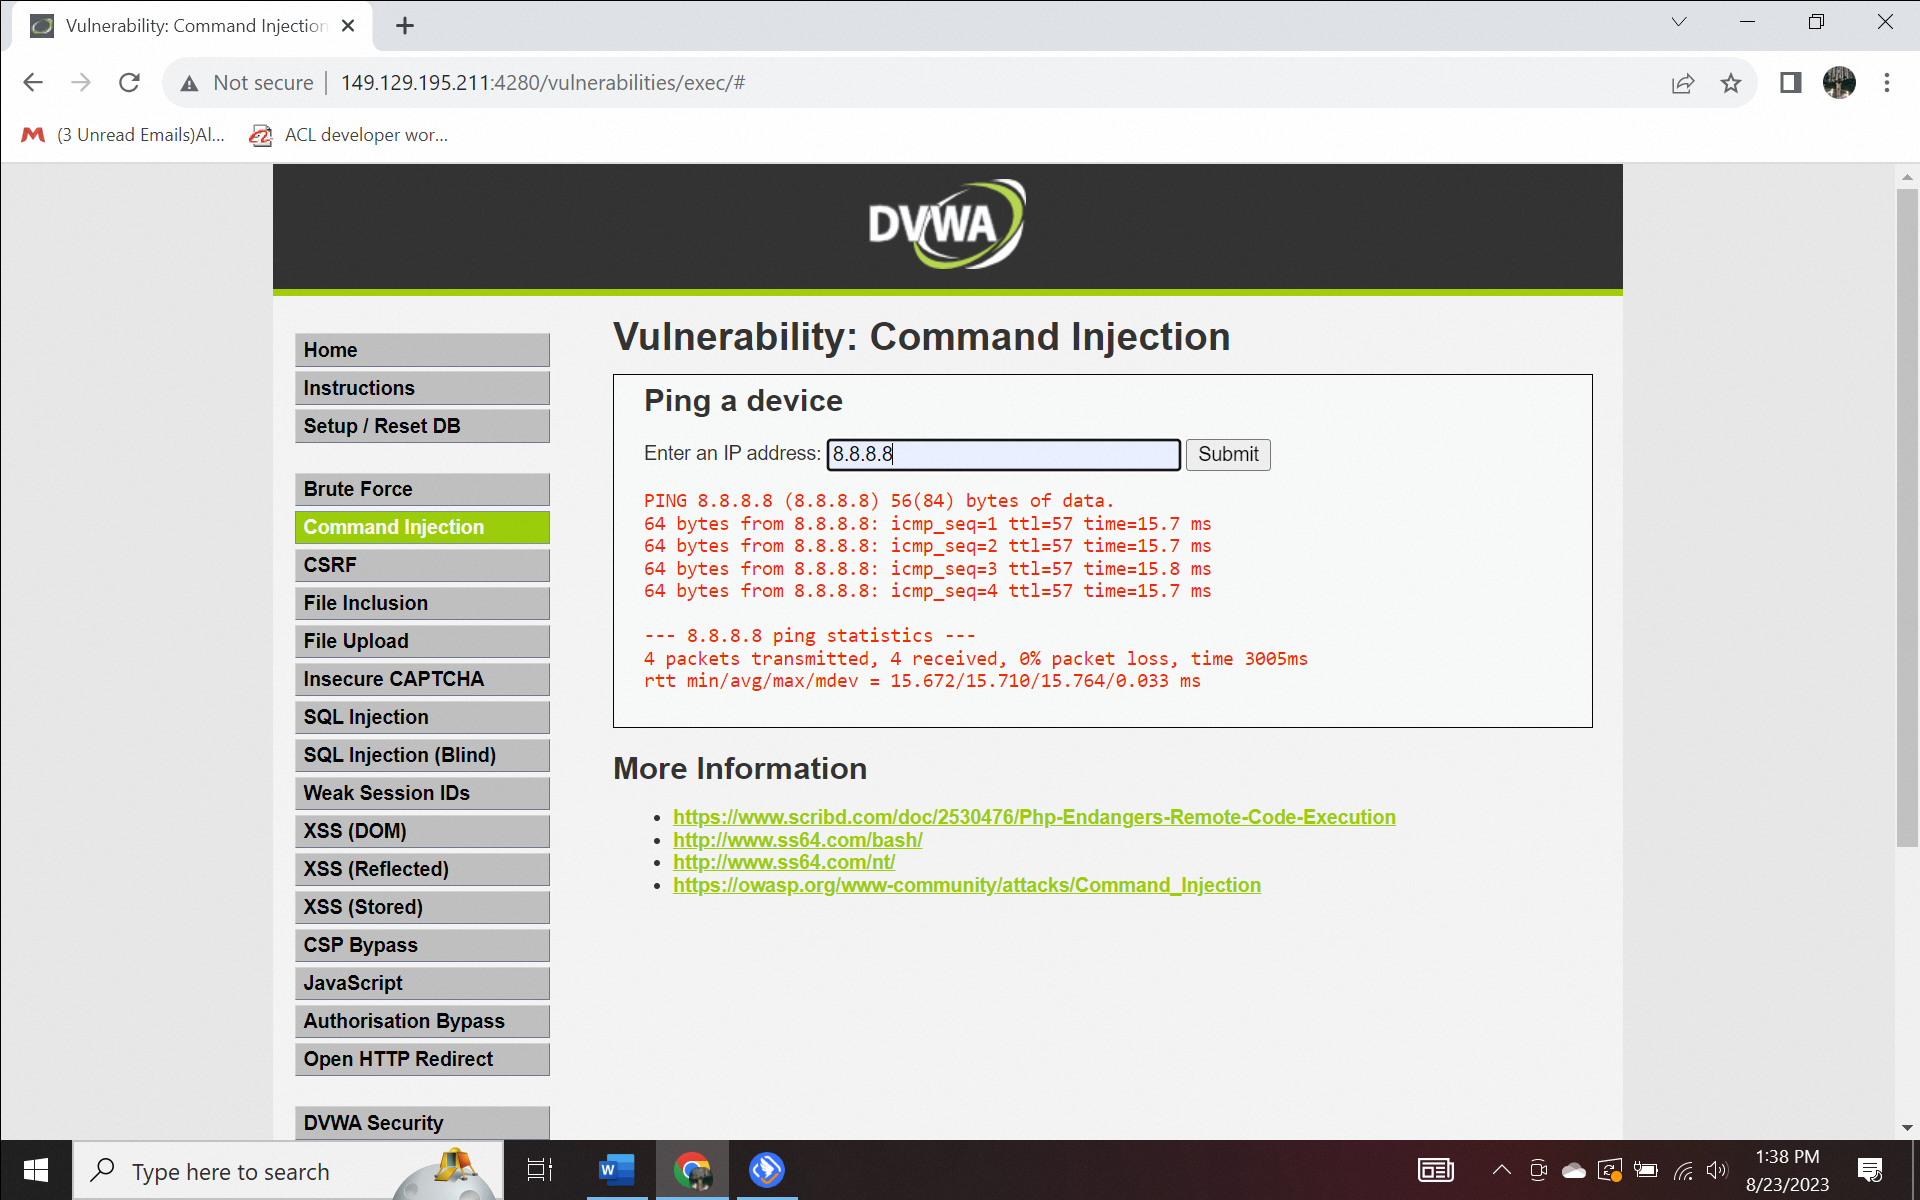Click the tab search chevron
This screenshot has width=1920, height=1200.
(1679, 21)
